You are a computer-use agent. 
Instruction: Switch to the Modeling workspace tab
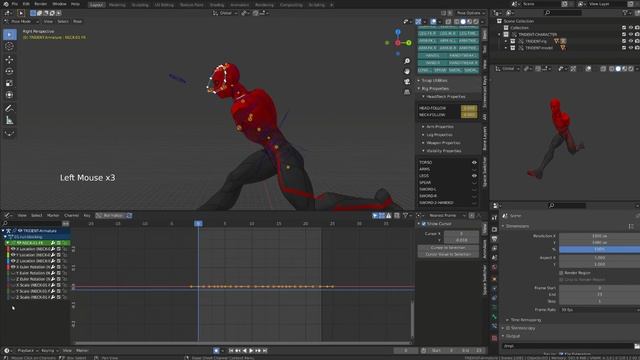117,5
